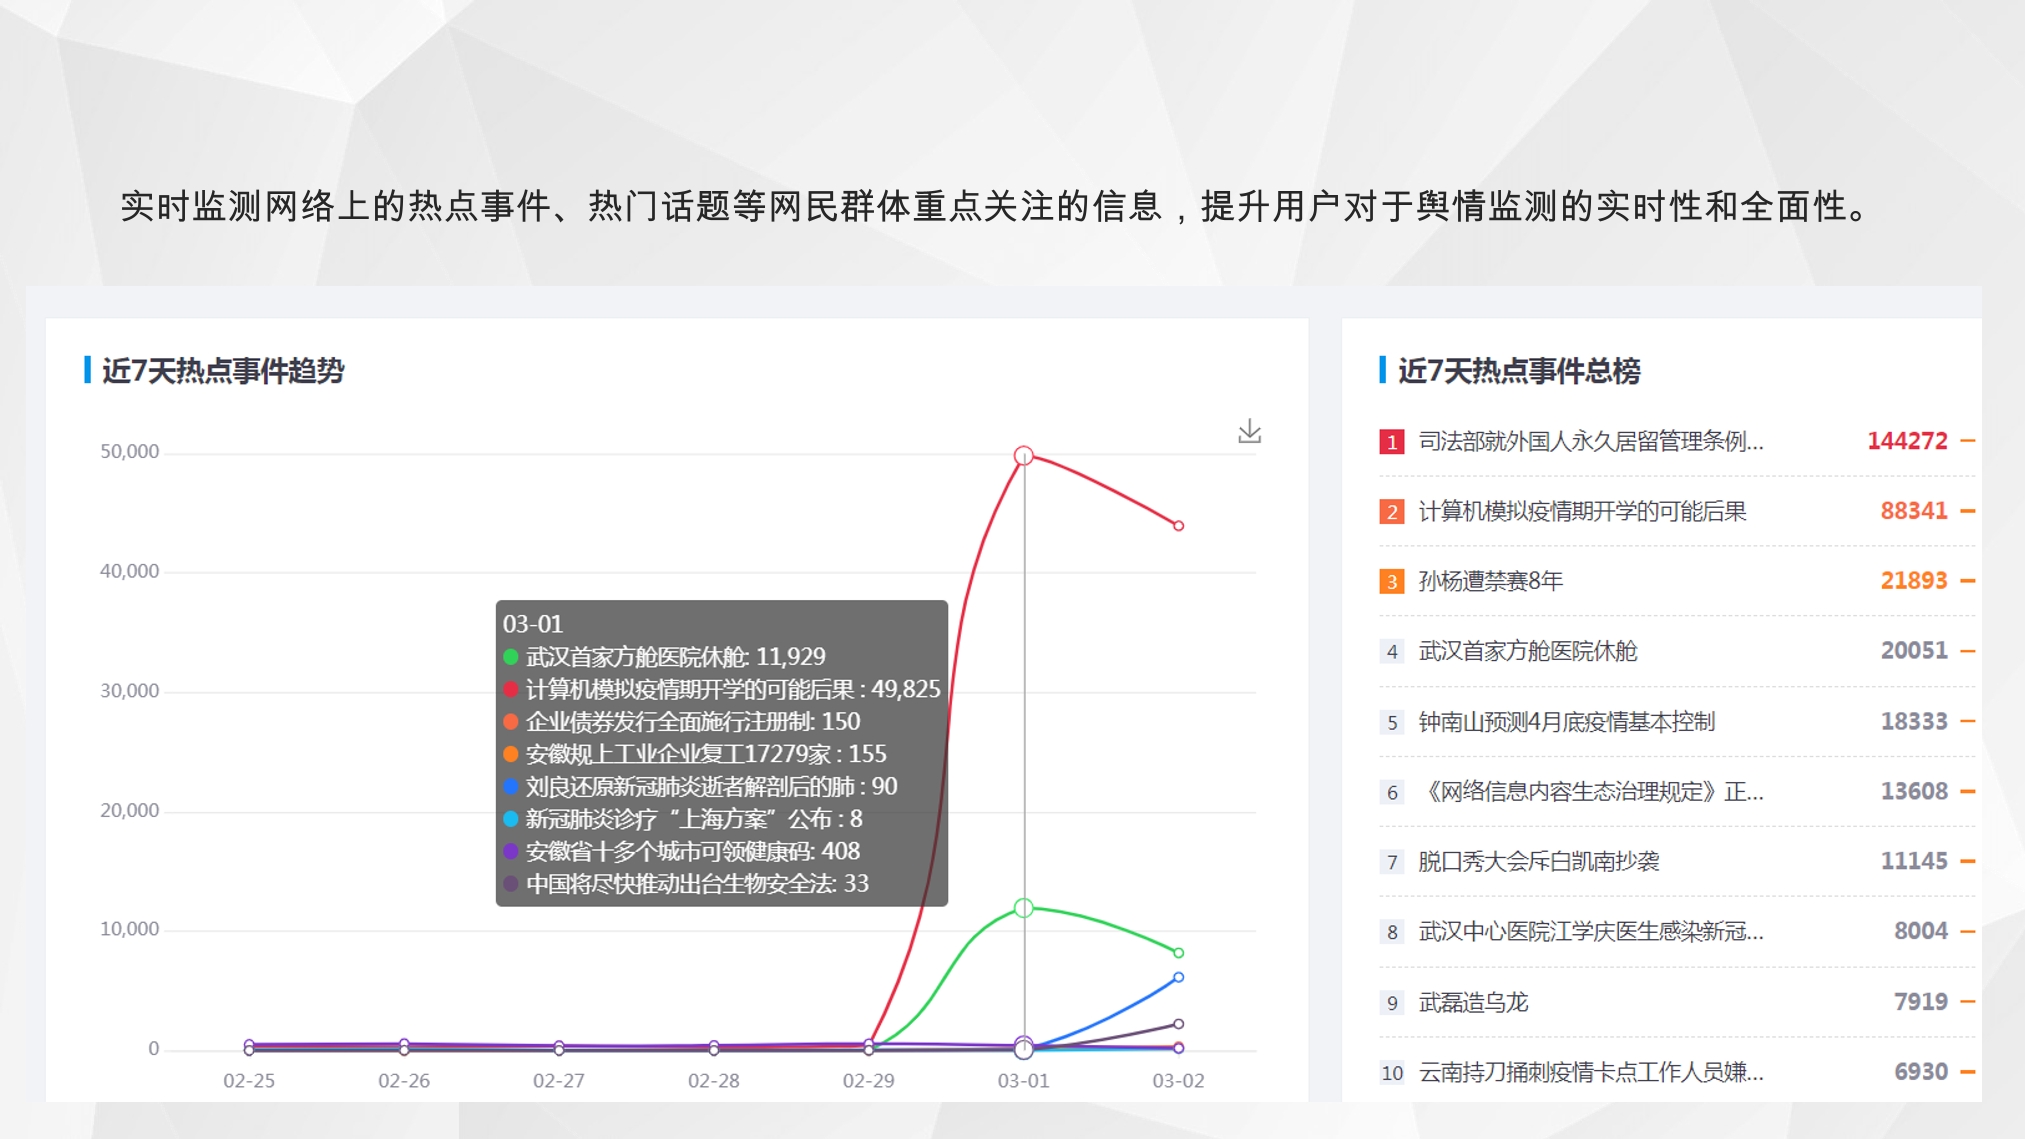Click count value 7919
Viewport: 2025px width, 1139px height.
coord(1921,1002)
